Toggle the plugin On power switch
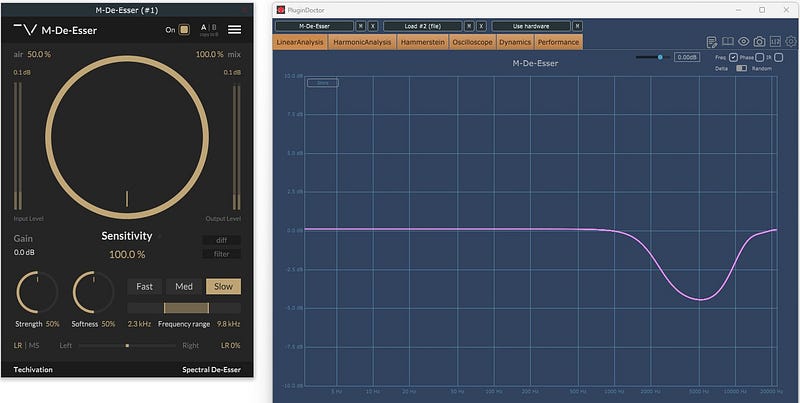This screenshot has height=403, width=800. (x=184, y=29)
